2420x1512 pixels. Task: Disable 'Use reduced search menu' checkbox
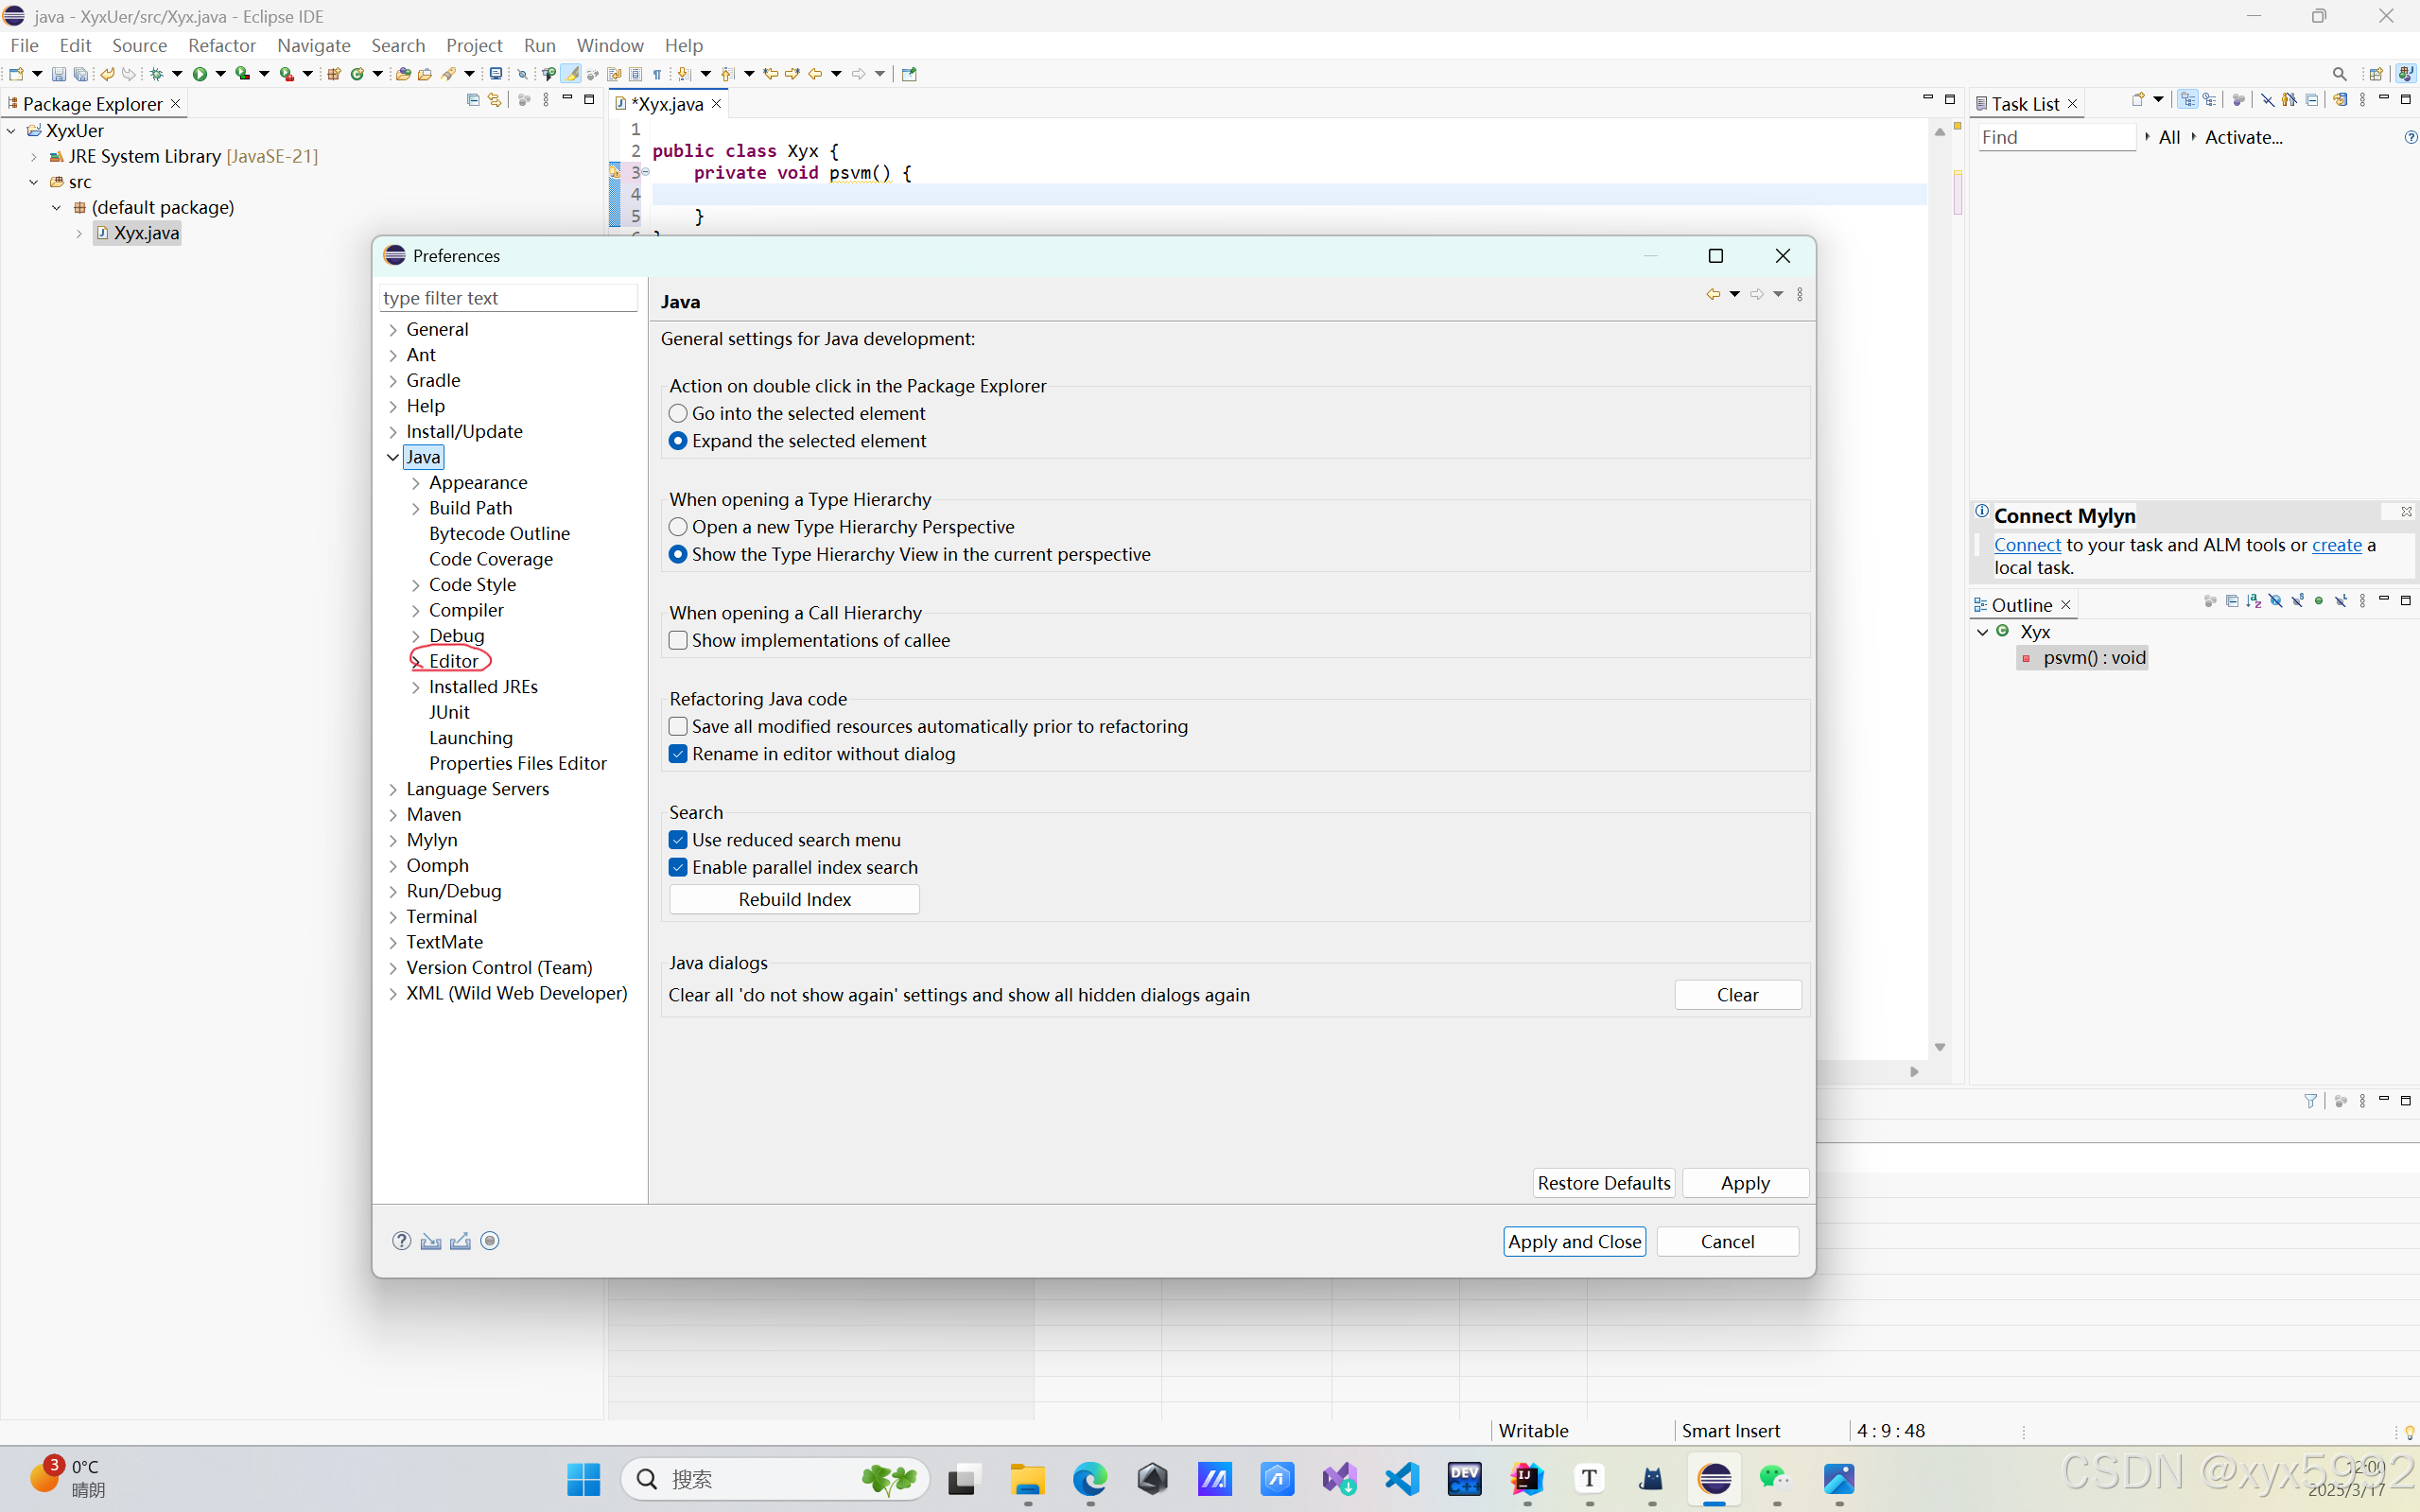pos(678,840)
